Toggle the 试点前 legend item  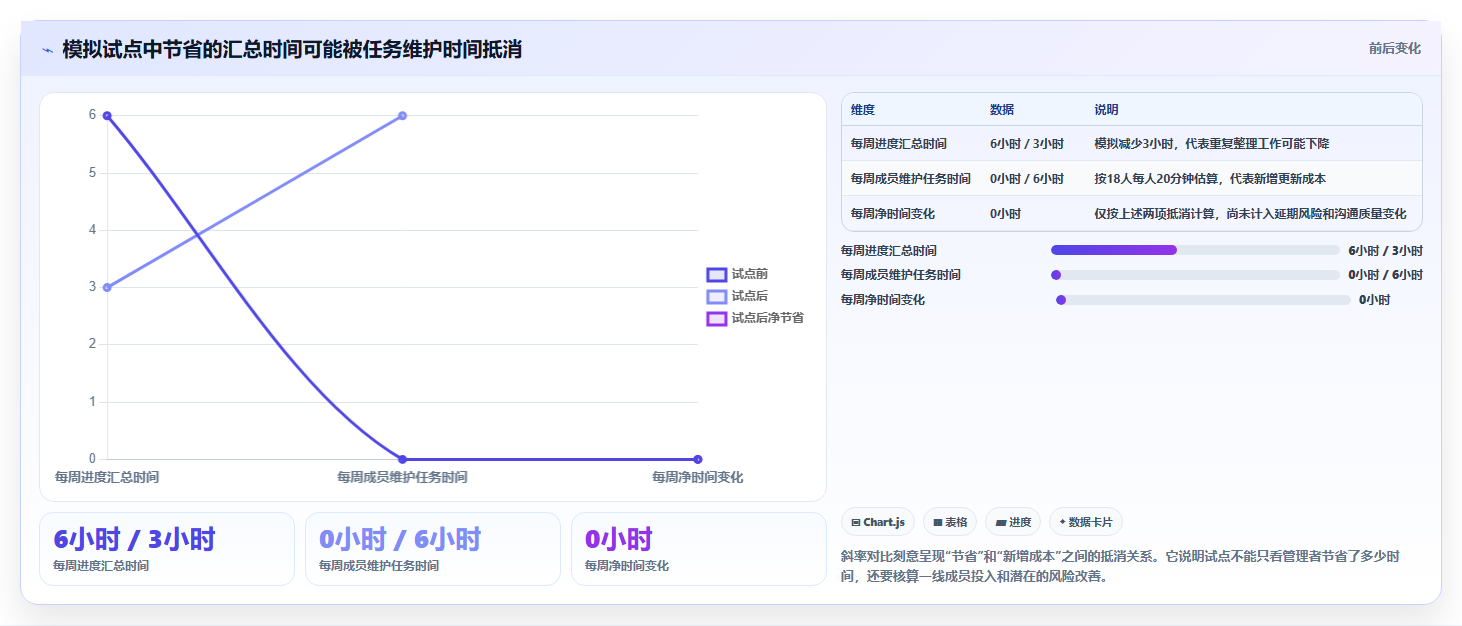click(737, 274)
